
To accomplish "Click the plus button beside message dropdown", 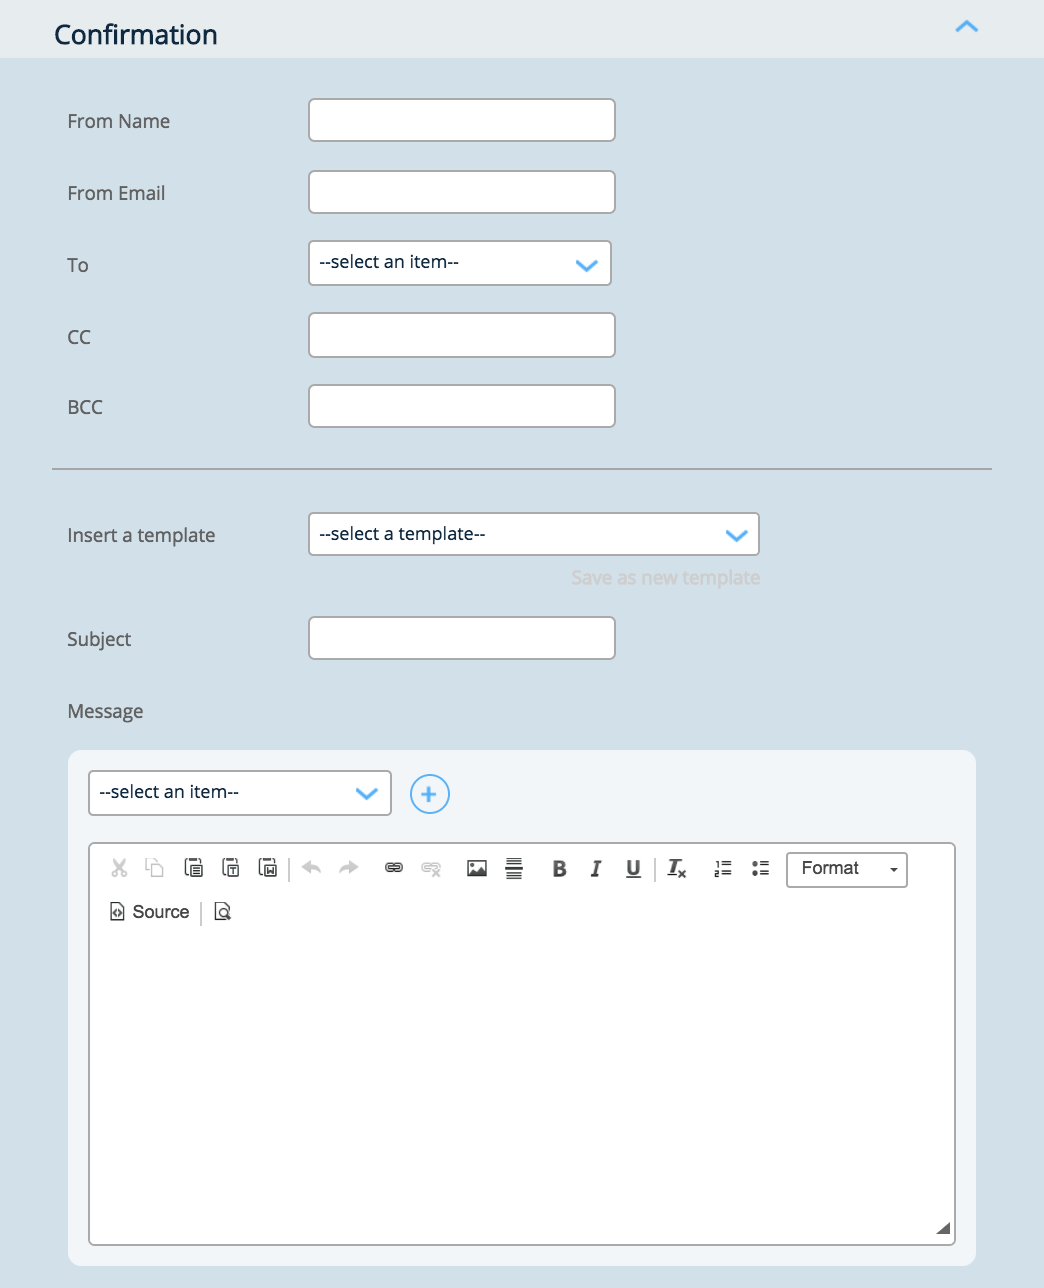I will coord(430,794).
